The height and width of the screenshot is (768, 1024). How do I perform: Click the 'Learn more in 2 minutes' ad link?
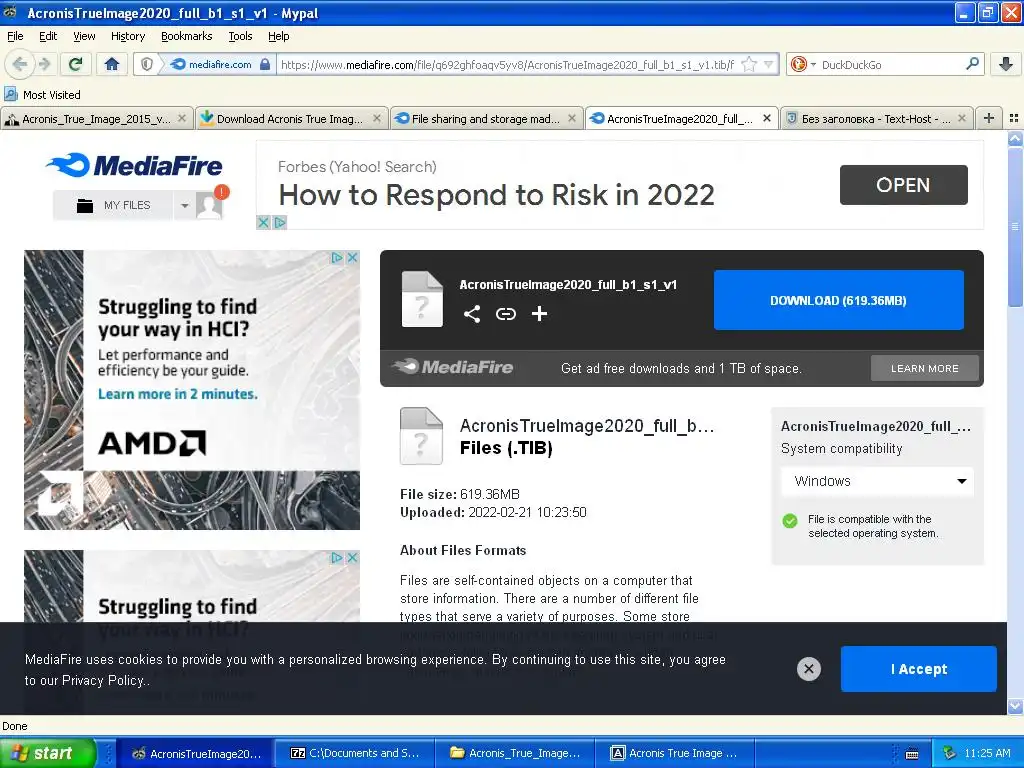(178, 394)
